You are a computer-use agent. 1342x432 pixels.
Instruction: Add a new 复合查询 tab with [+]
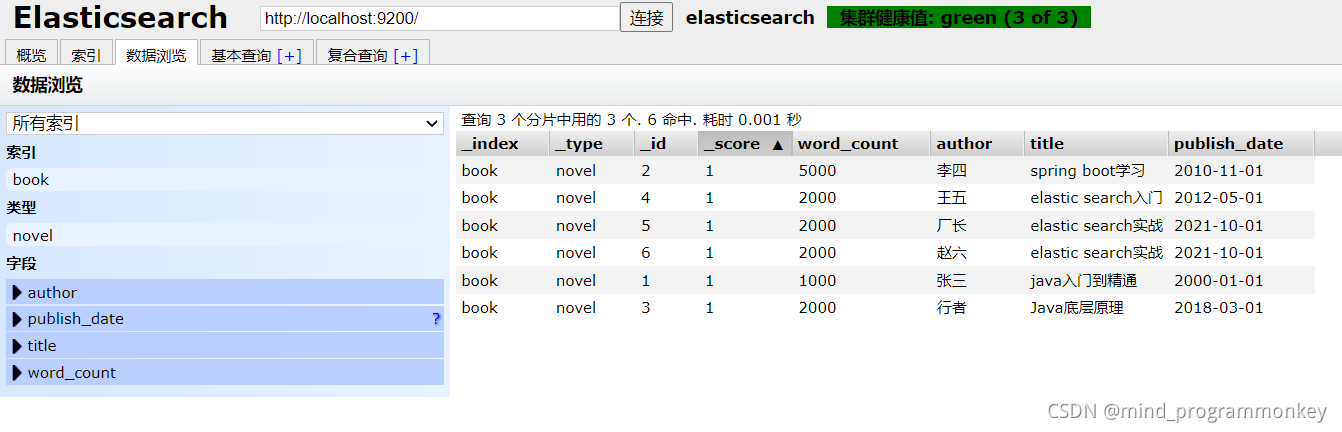point(406,56)
